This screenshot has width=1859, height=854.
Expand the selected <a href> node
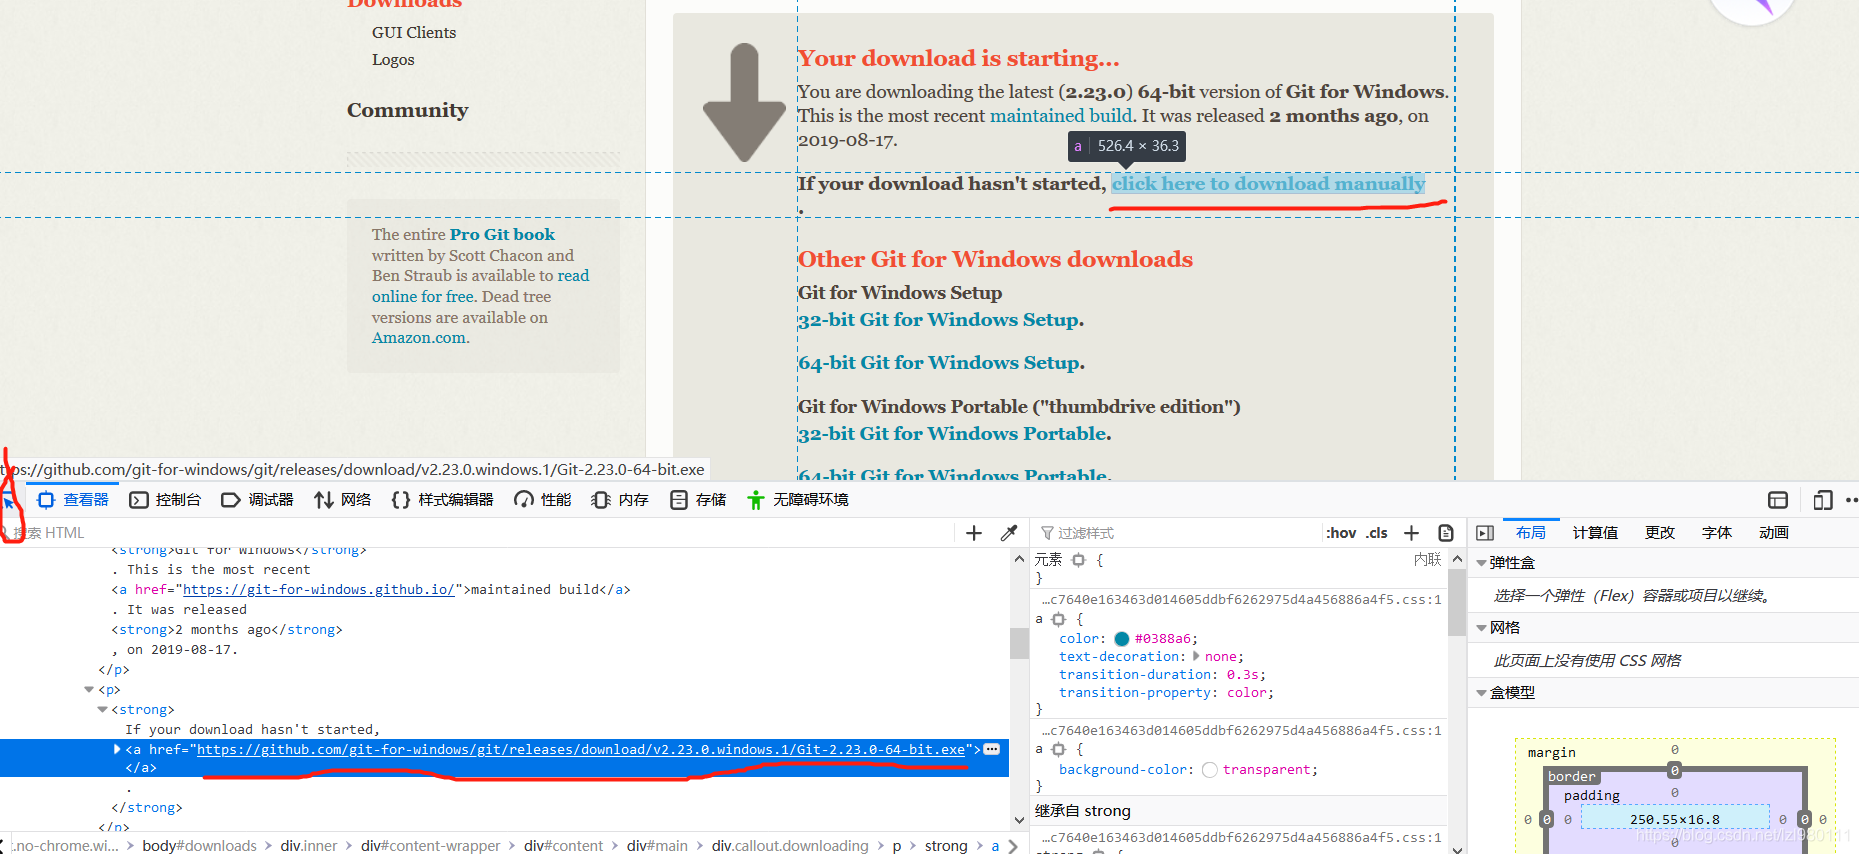[x=117, y=749]
